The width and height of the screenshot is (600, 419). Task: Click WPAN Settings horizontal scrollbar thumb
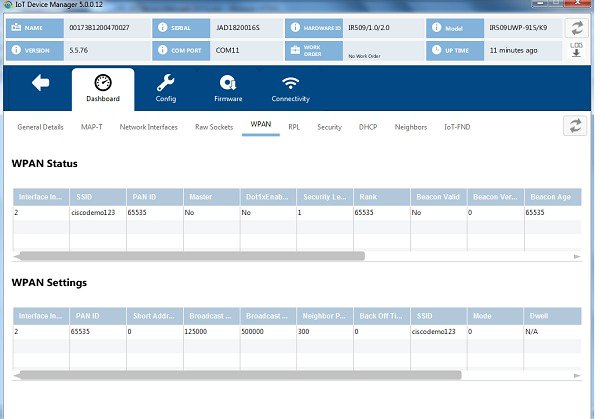point(240,375)
